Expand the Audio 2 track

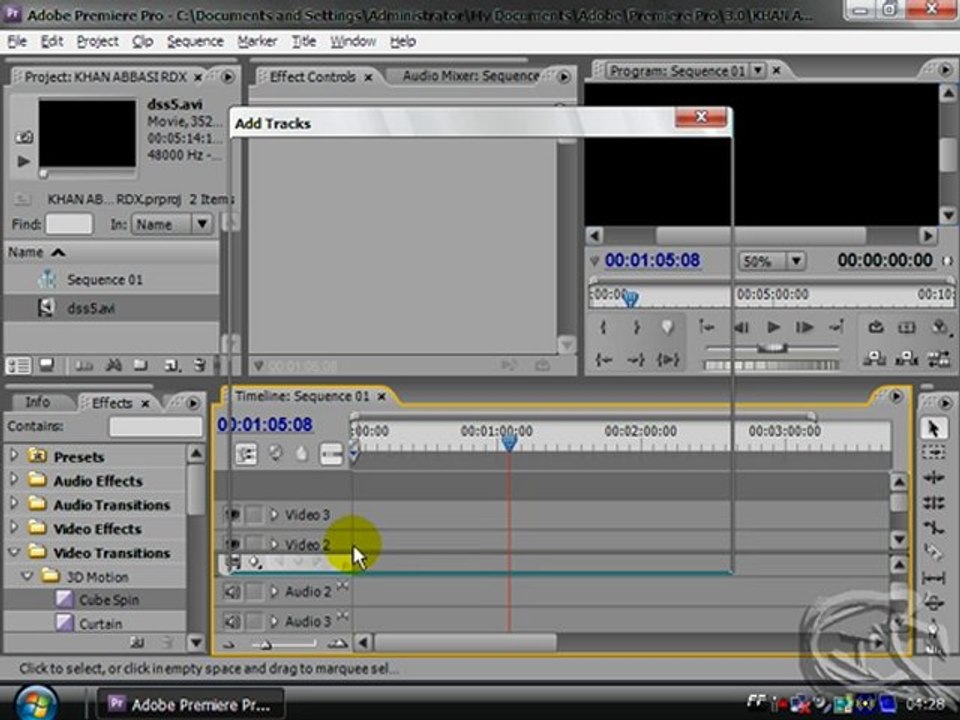pyautogui.click(x=274, y=591)
